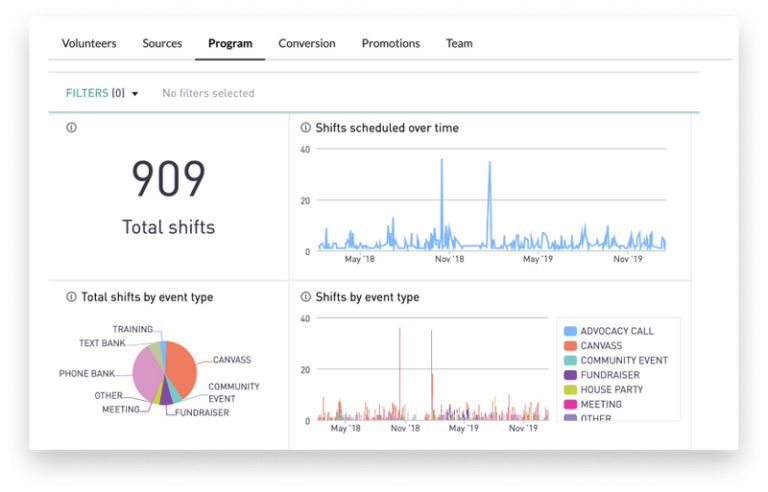
Task: Click info icon beside Shifts scheduled over time
Action: click(307, 128)
